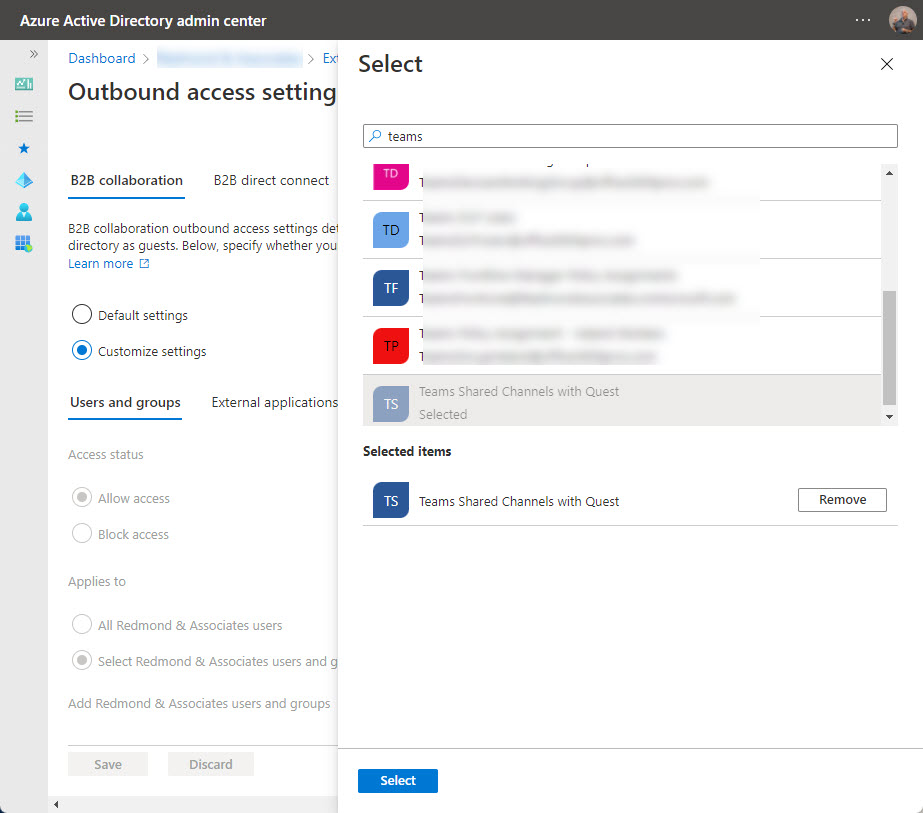Click the Discard button

coord(211,764)
